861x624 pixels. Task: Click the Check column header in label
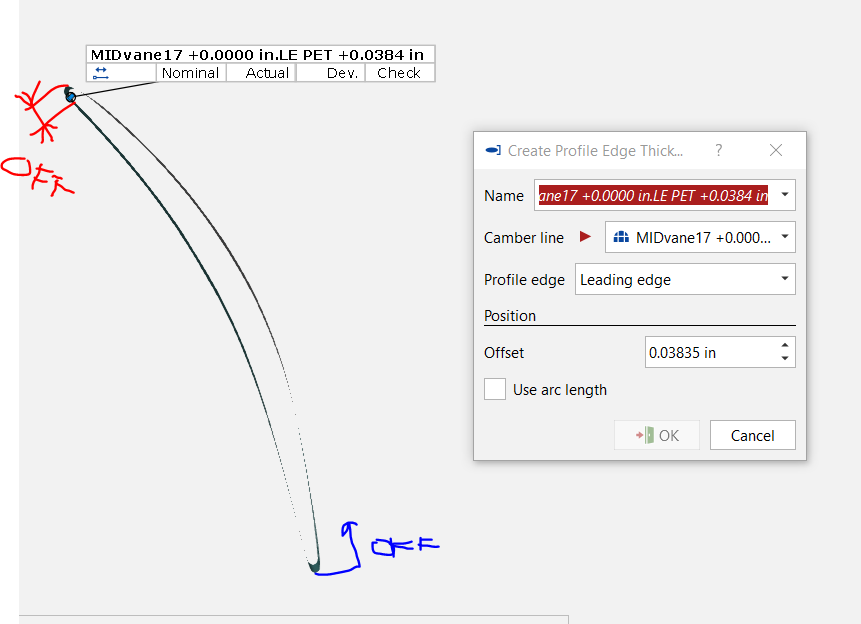pyautogui.click(x=399, y=73)
